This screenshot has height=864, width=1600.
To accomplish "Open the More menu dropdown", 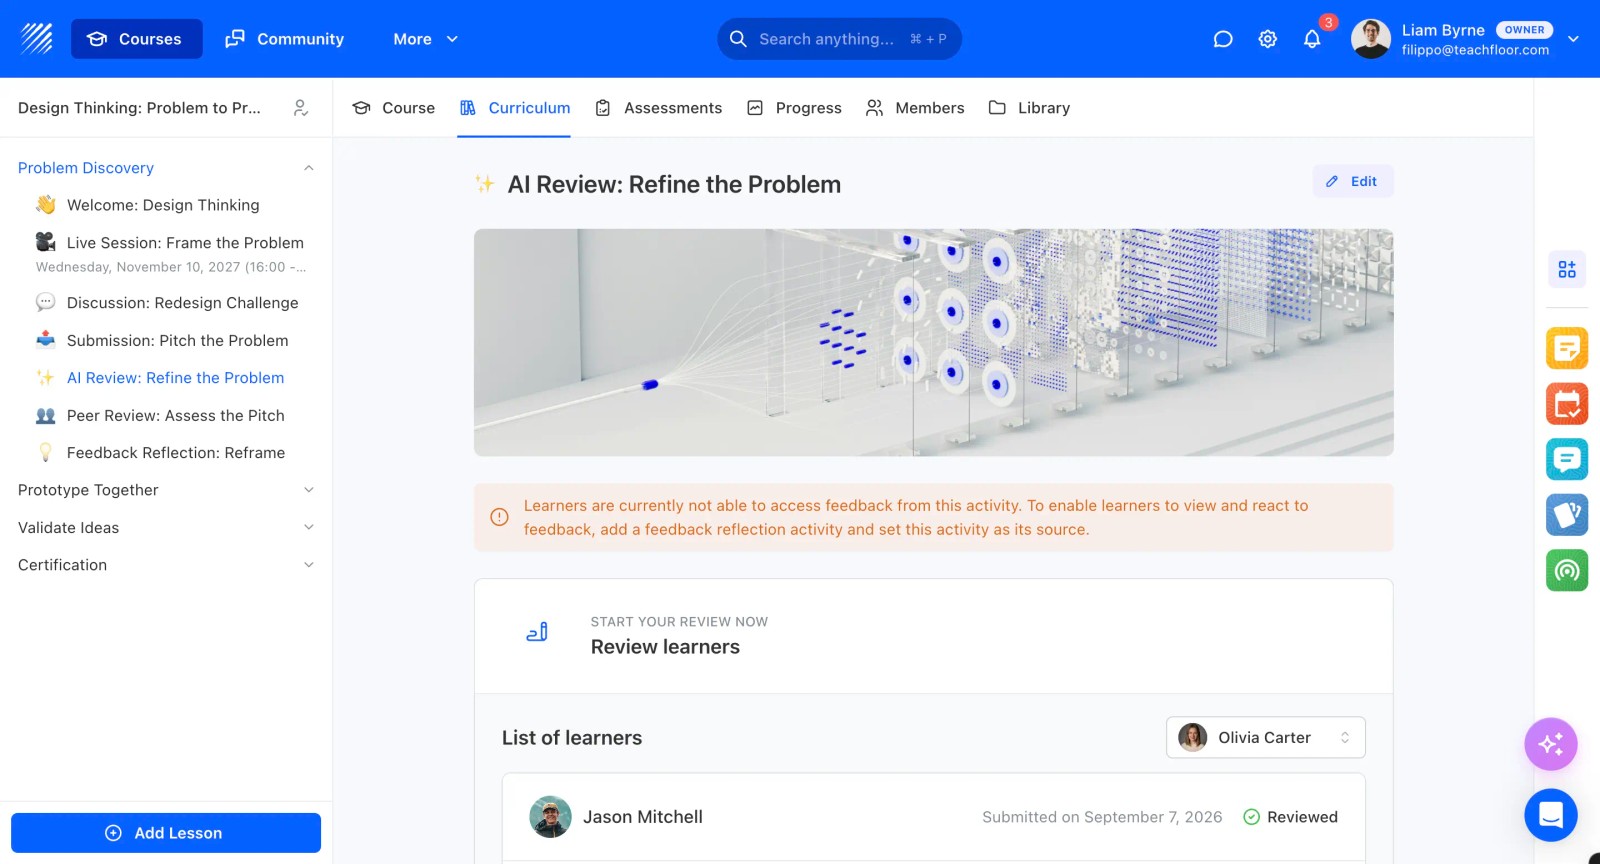I will tap(425, 39).
